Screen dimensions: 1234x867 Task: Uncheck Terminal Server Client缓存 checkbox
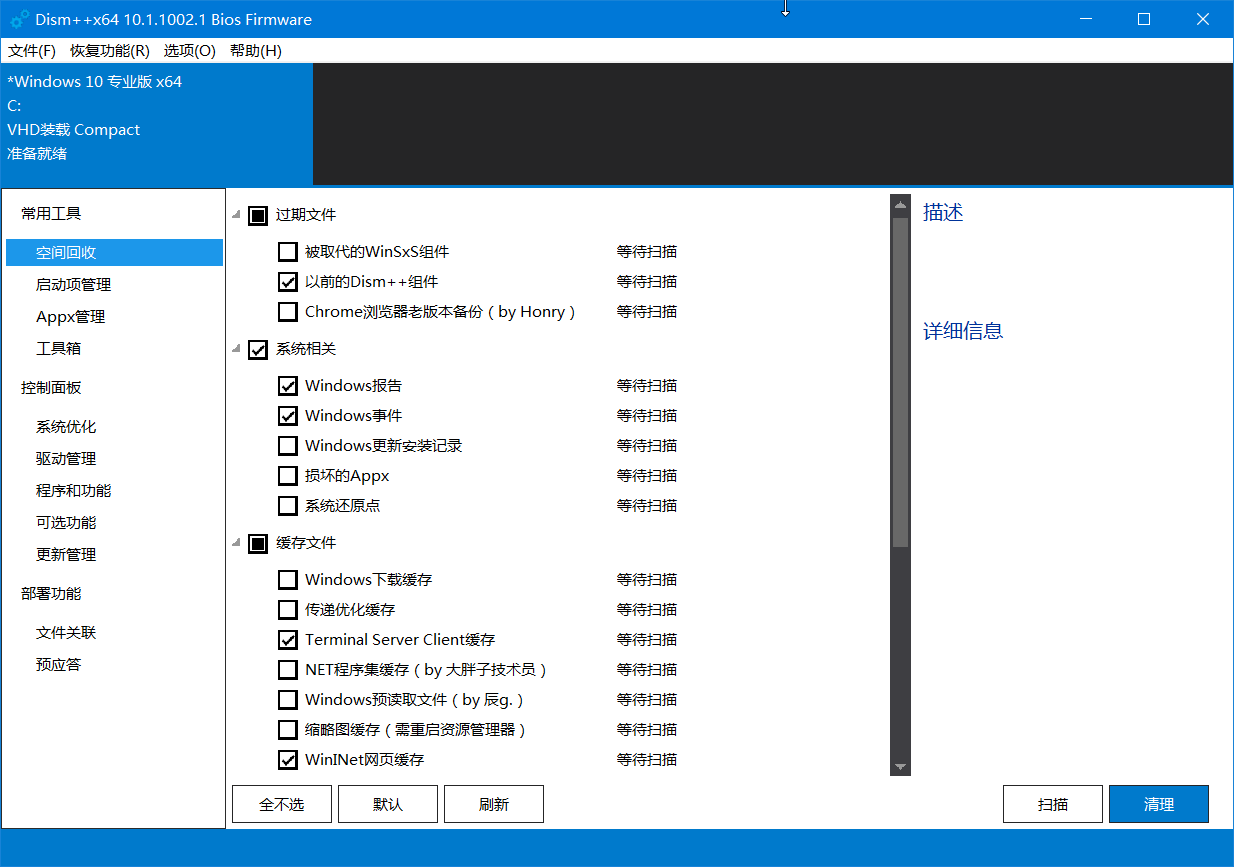[x=288, y=640]
